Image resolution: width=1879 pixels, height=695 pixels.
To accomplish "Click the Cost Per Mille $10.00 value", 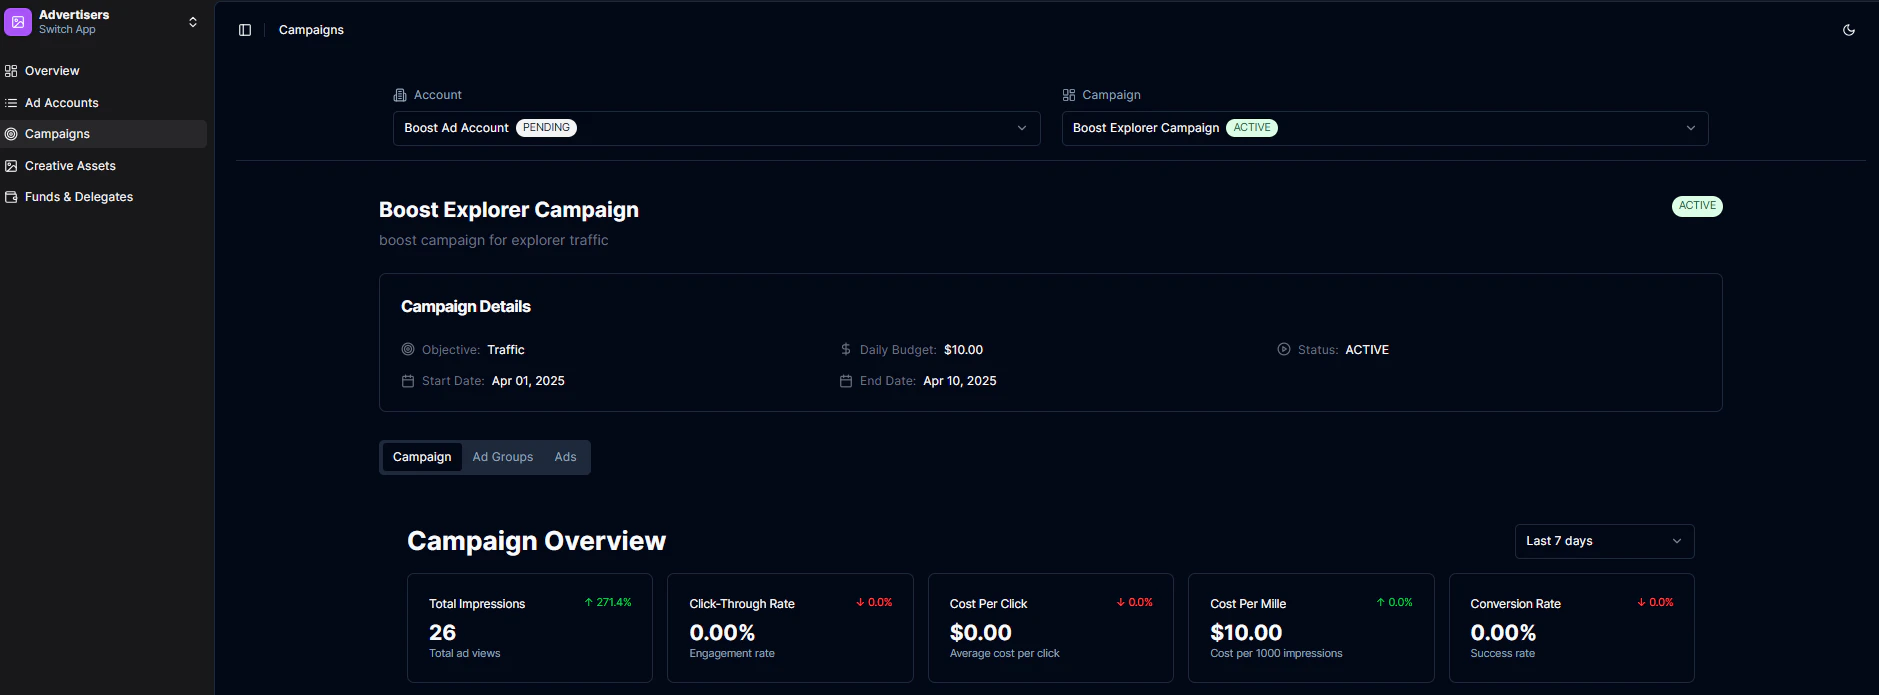I will pyautogui.click(x=1246, y=633).
